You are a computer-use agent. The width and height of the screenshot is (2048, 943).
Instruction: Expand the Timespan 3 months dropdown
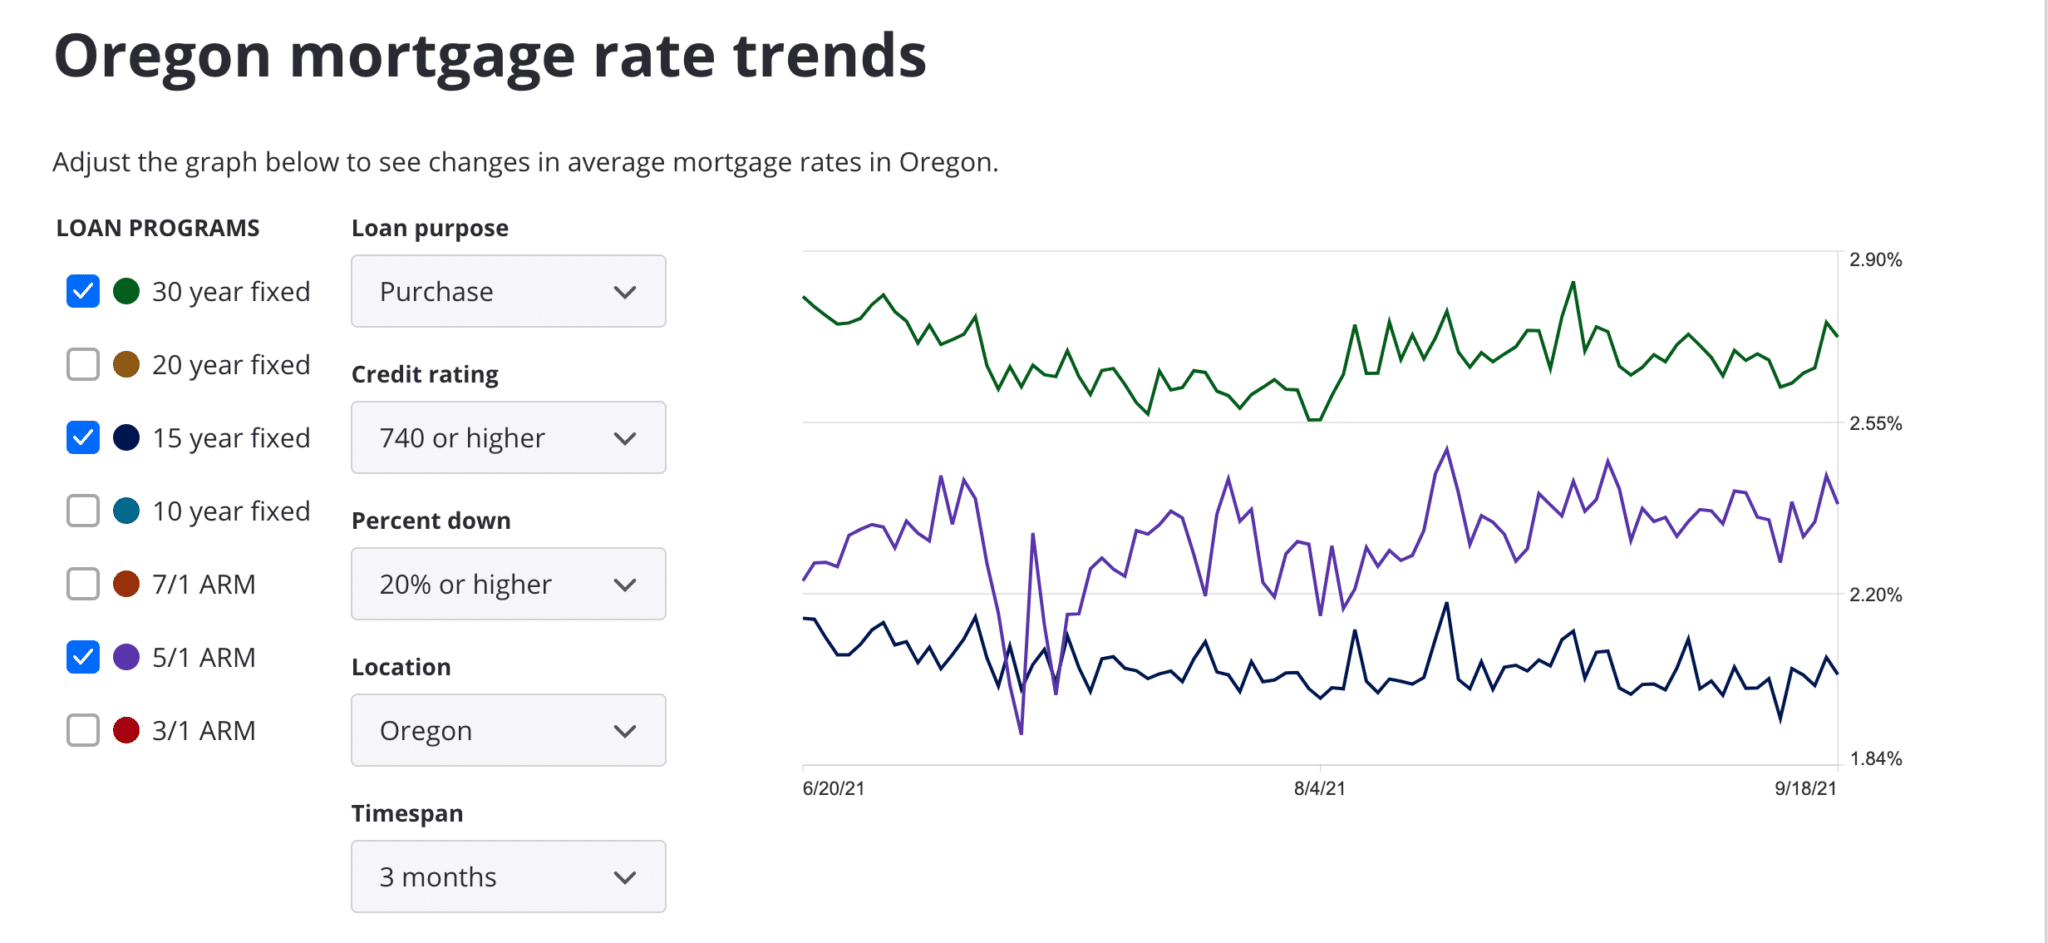coord(508,876)
